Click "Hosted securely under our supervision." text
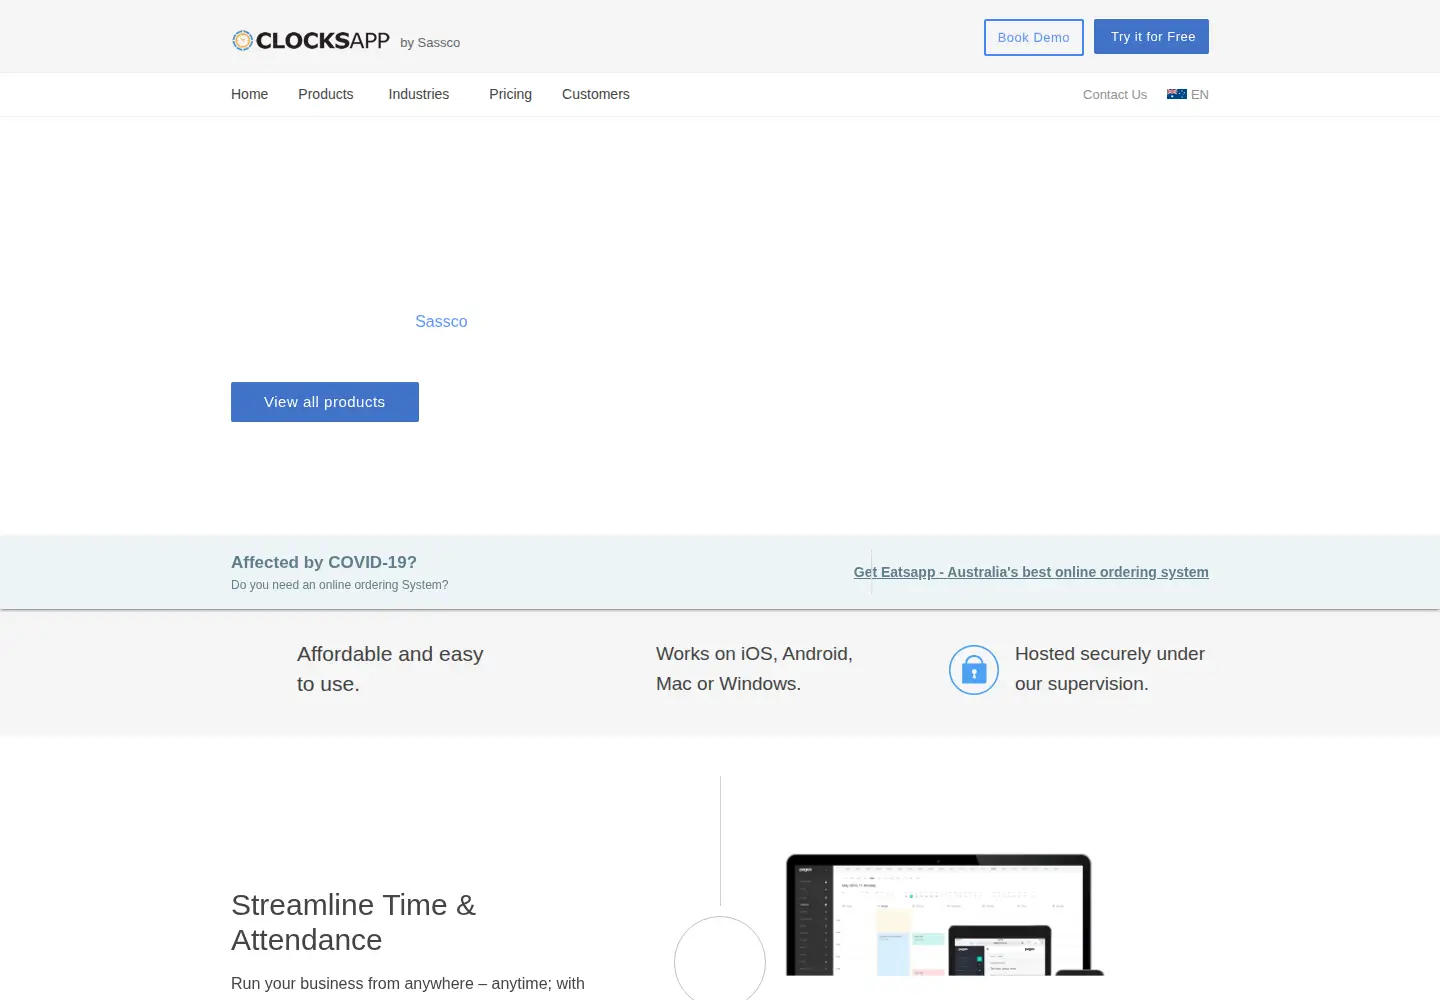This screenshot has height=1000, width=1440. [x=1110, y=669]
